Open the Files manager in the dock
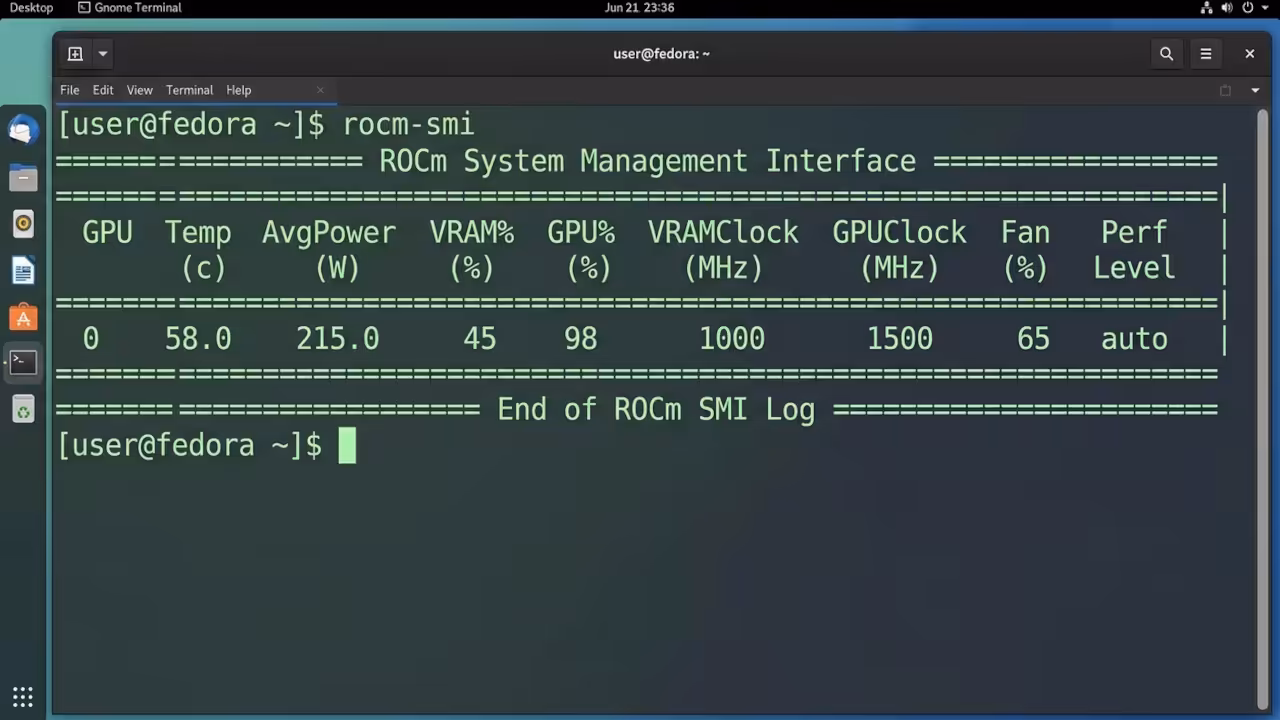Screen dimensions: 1280x720 click(x=23, y=178)
